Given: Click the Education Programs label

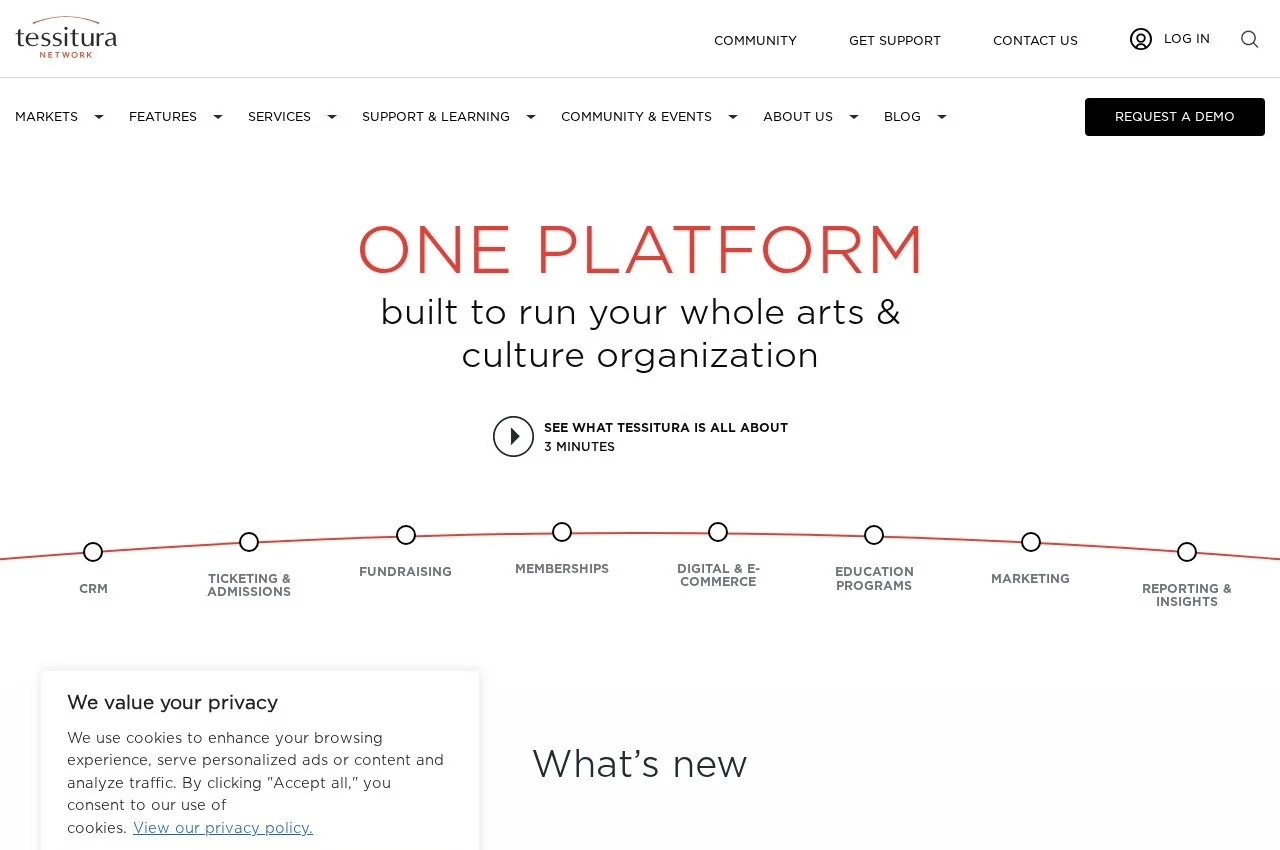Looking at the screenshot, I should (x=874, y=579).
